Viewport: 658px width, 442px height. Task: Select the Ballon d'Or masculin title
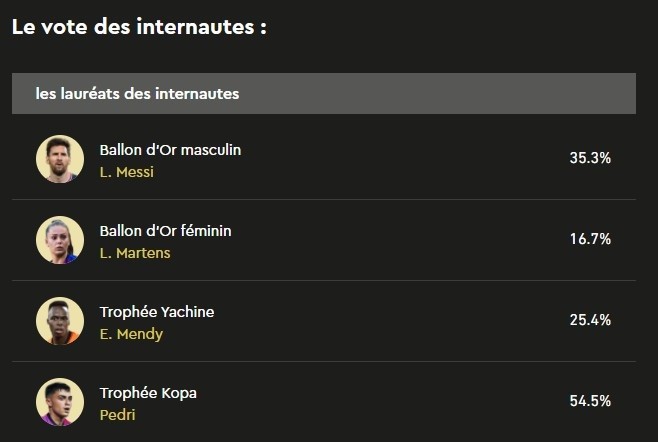click(x=170, y=150)
